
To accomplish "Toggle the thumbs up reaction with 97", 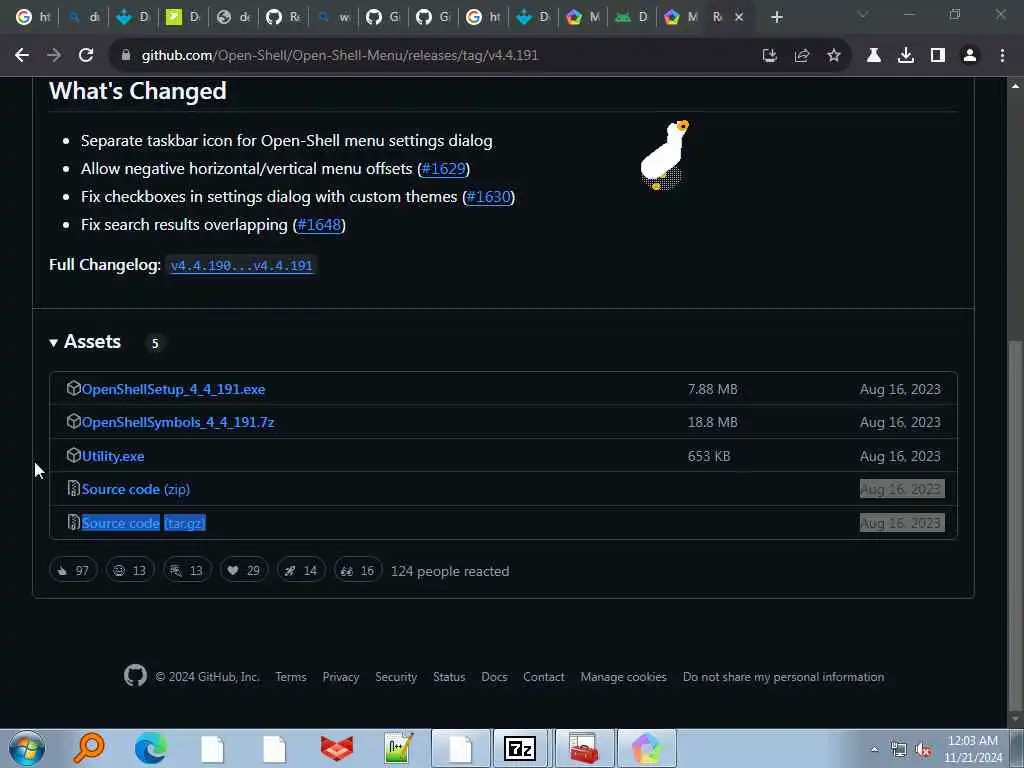I will point(73,571).
